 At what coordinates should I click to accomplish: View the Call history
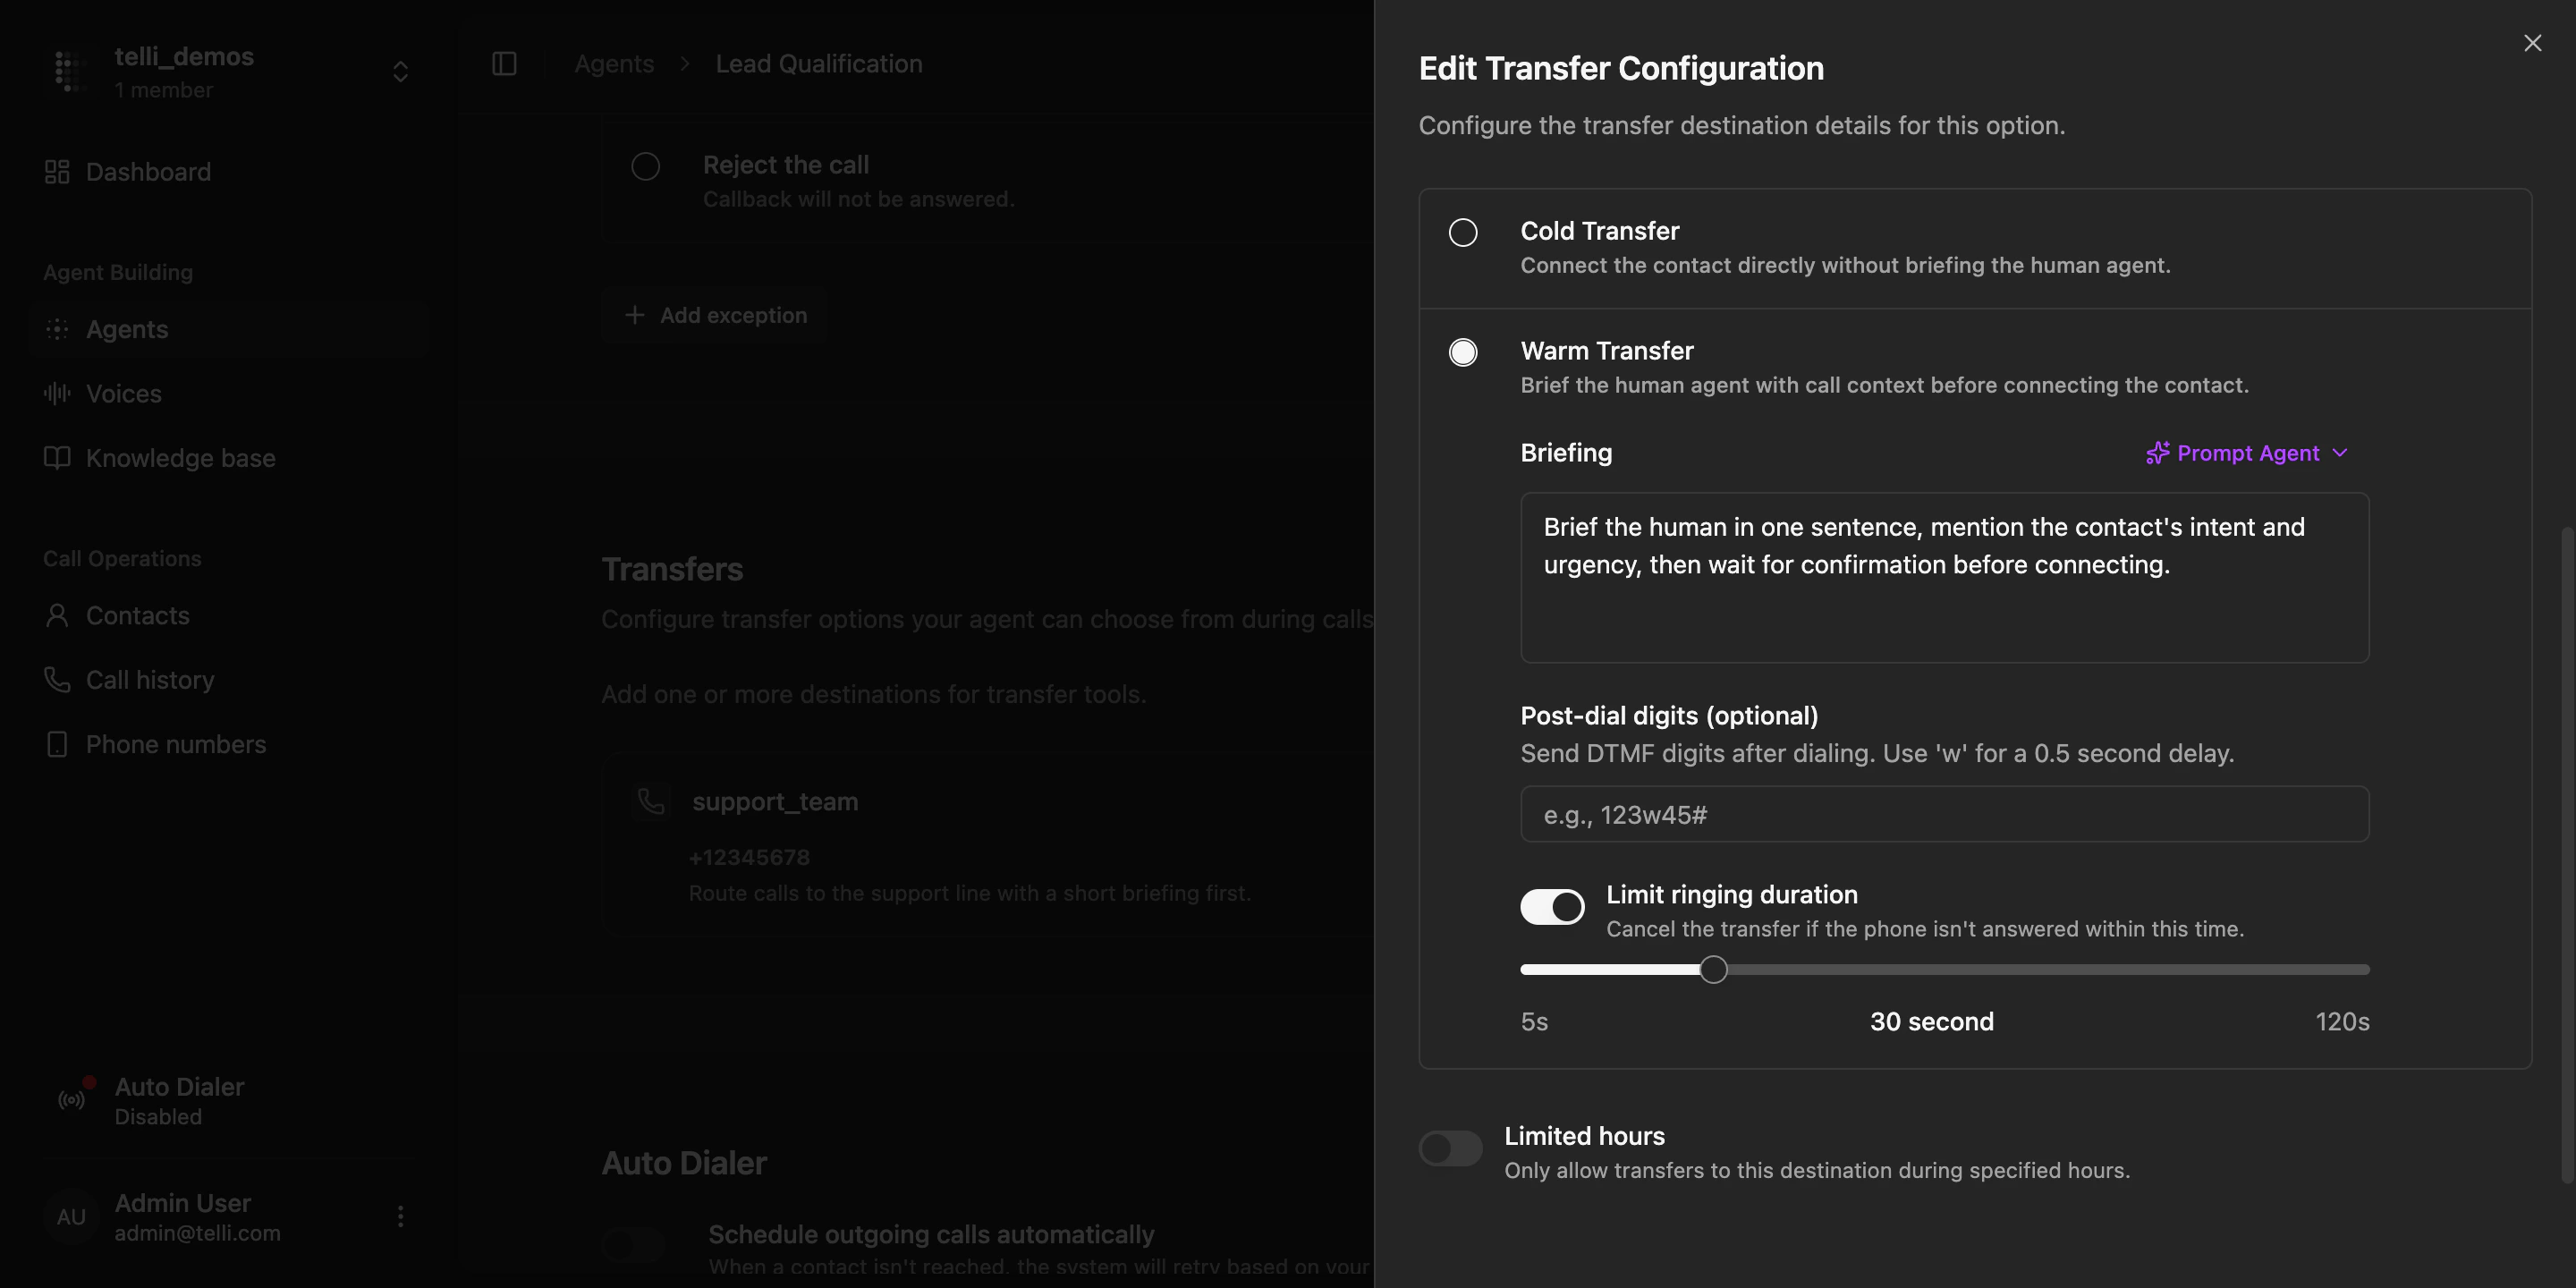tap(149, 679)
